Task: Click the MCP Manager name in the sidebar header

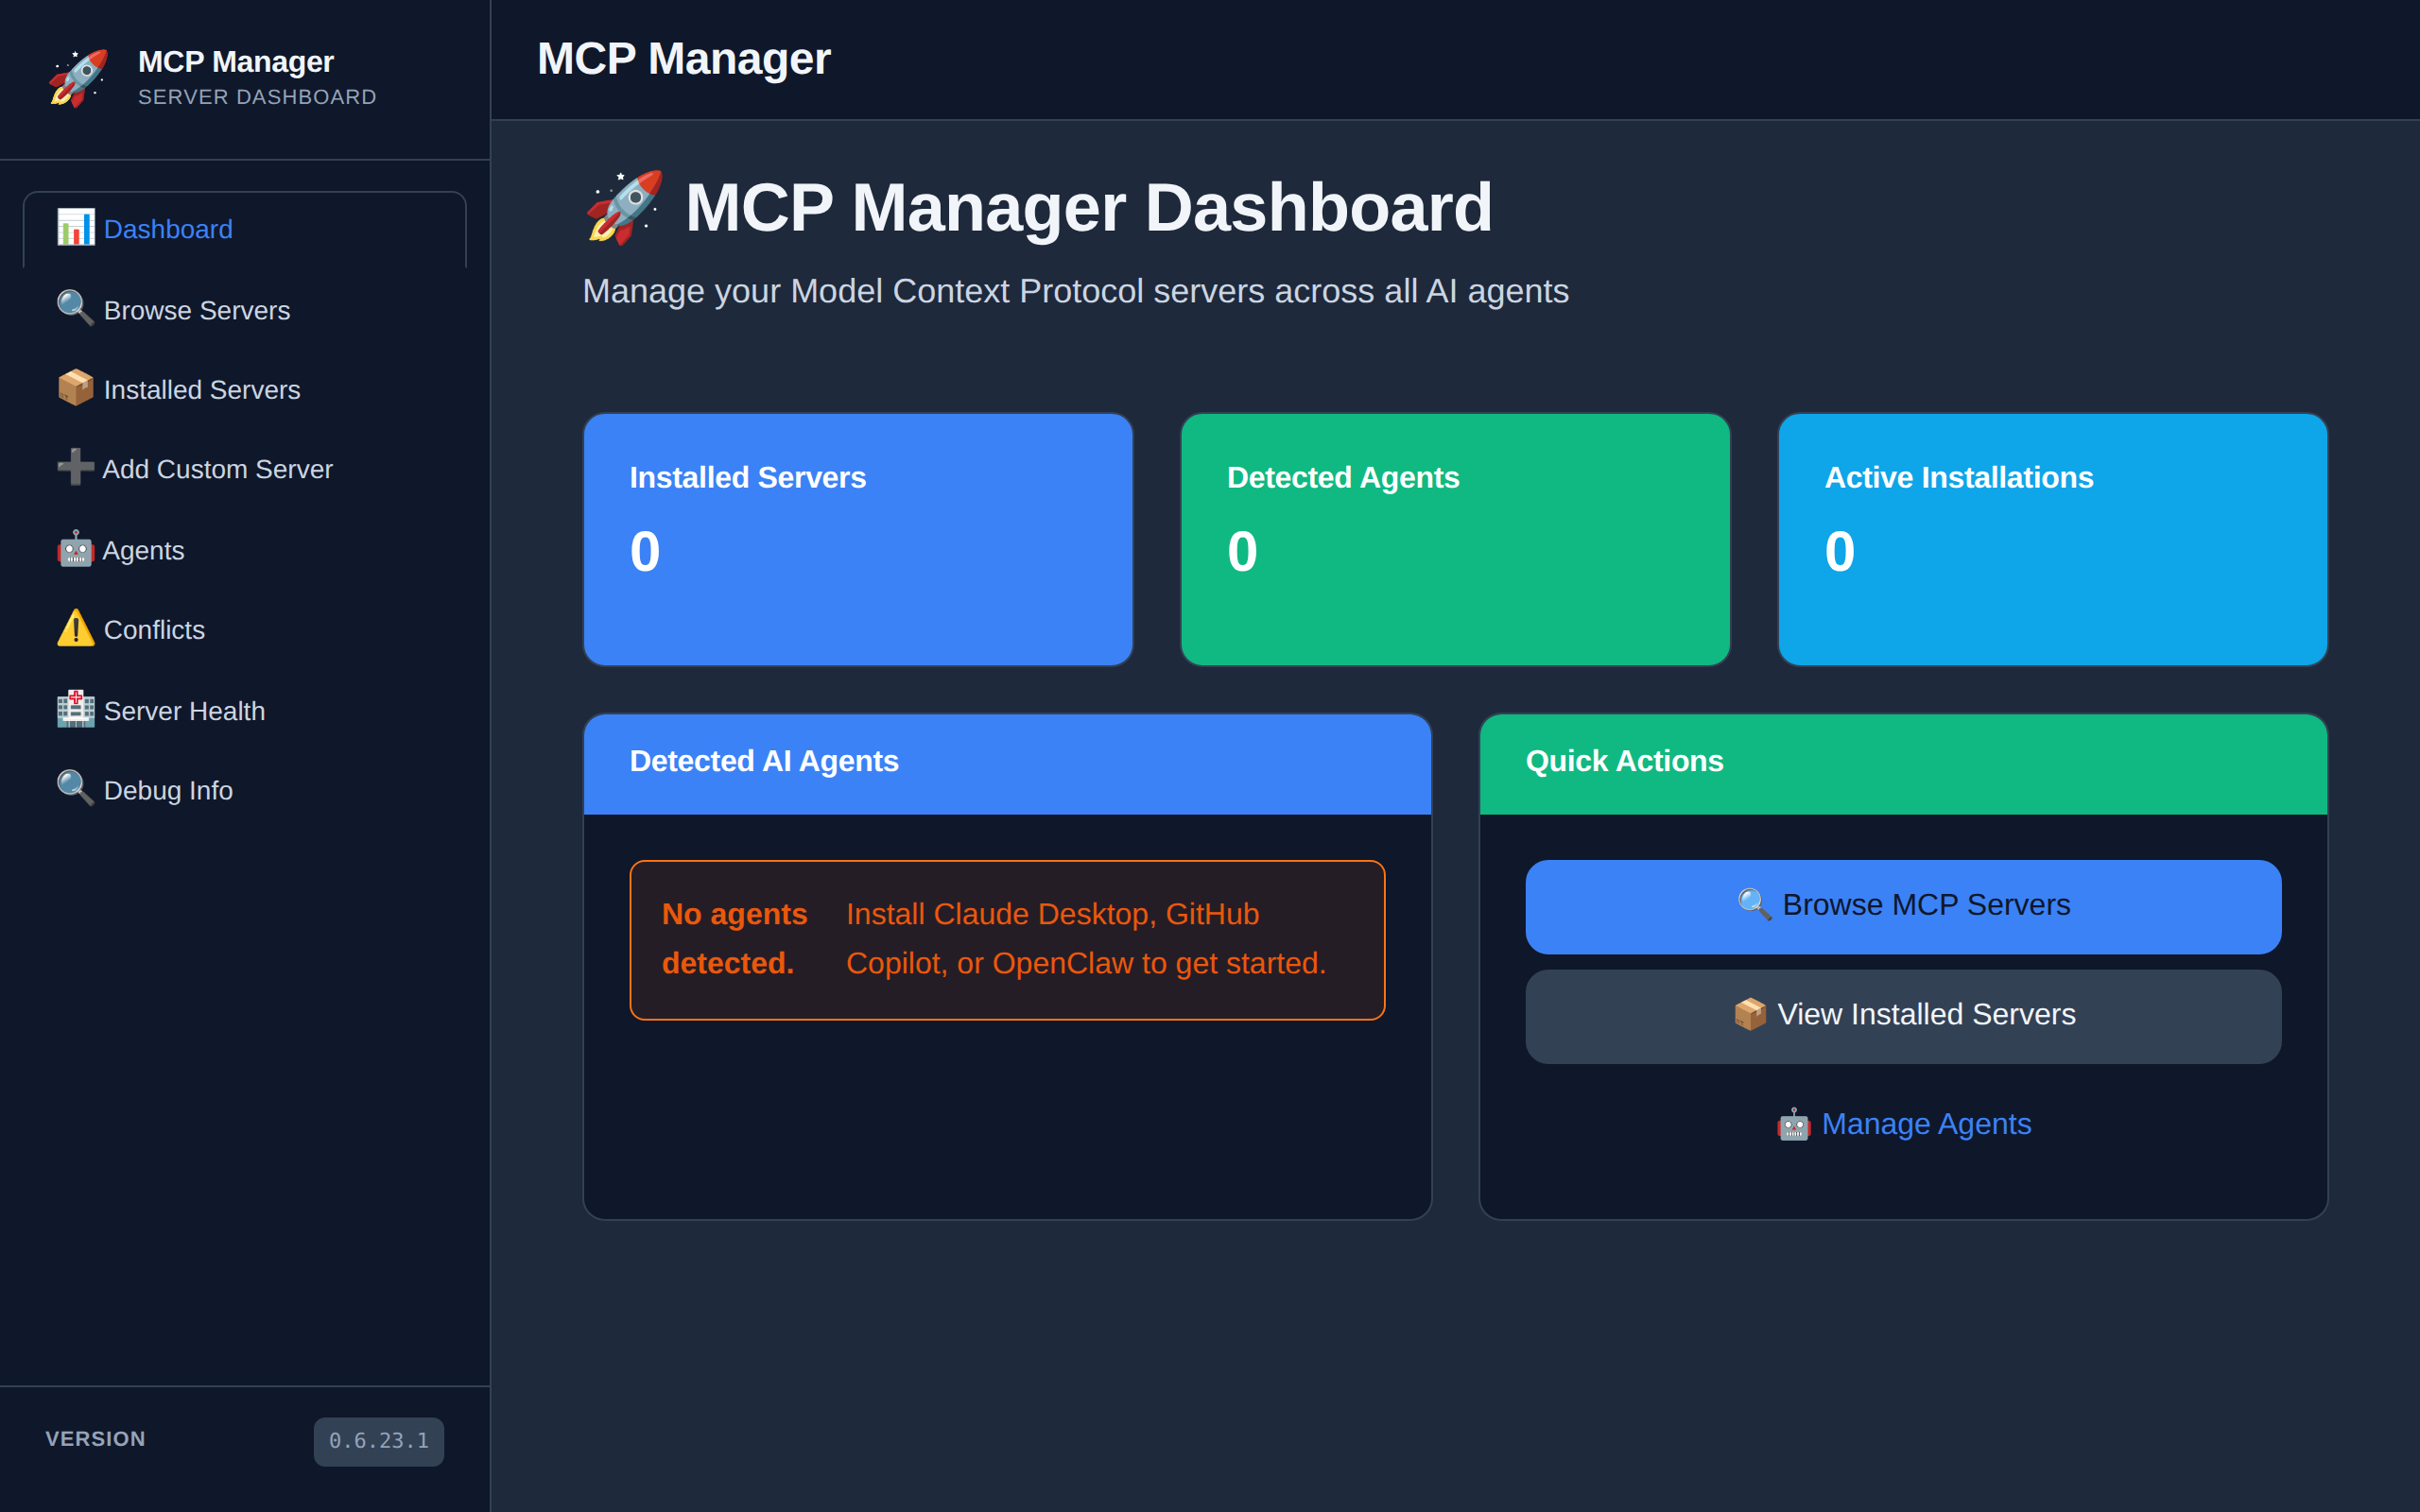Action: tap(236, 61)
